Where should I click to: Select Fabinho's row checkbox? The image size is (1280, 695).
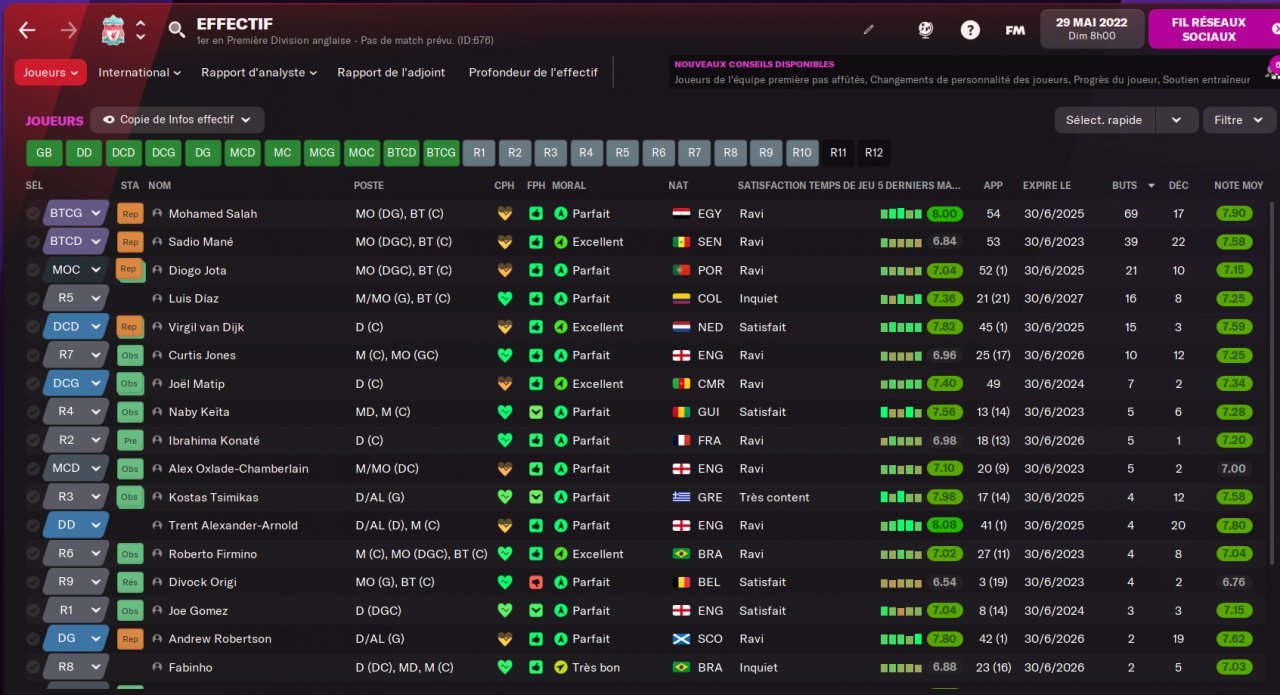pyautogui.click(x=33, y=667)
